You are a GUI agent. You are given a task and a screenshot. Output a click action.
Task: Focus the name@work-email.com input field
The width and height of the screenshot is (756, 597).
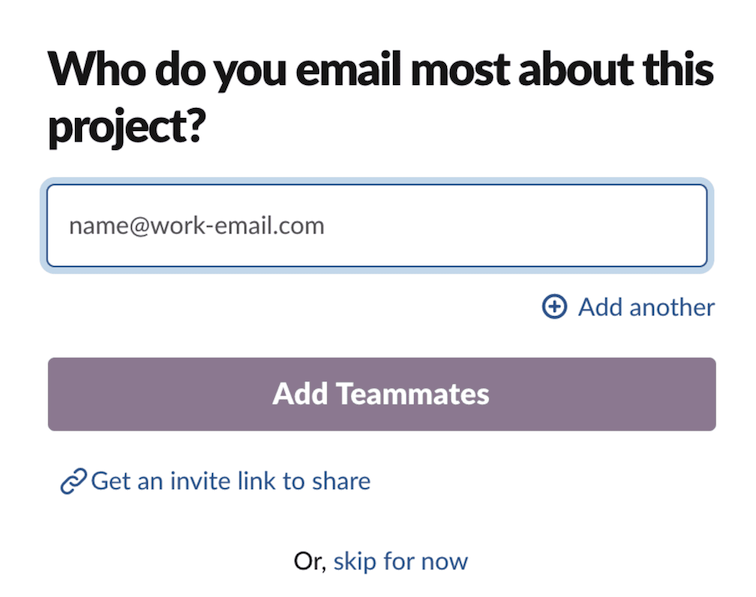[377, 226]
